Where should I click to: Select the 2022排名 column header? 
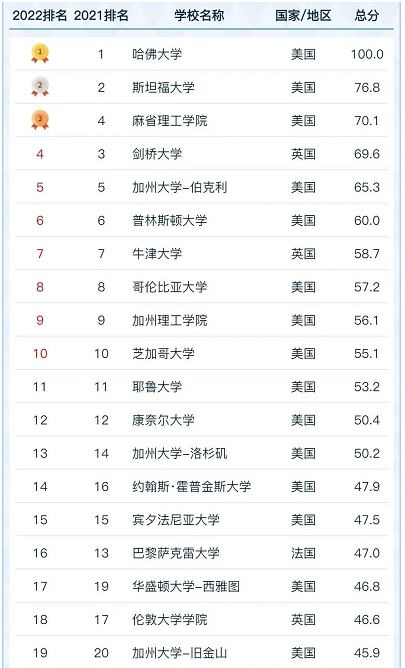pyautogui.click(x=40, y=16)
